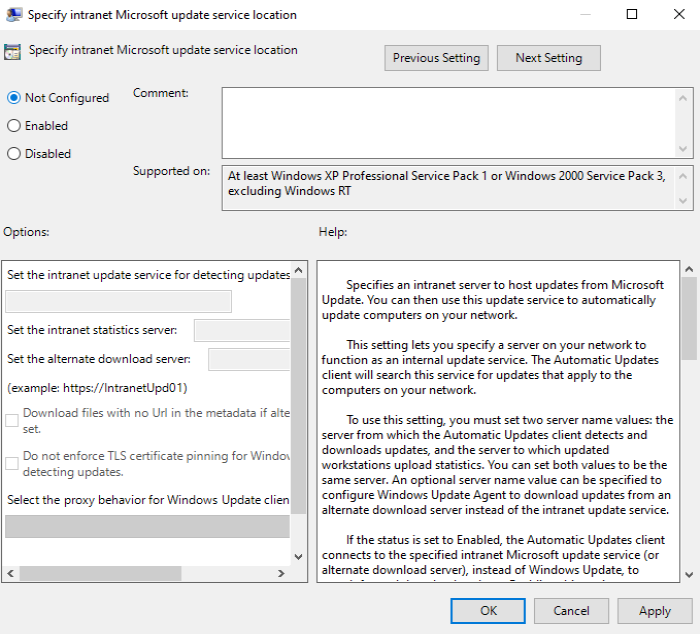This screenshot has width=700, height=634.
Task: Click Help pane scroll up arrow
Action: coord(689,269)
